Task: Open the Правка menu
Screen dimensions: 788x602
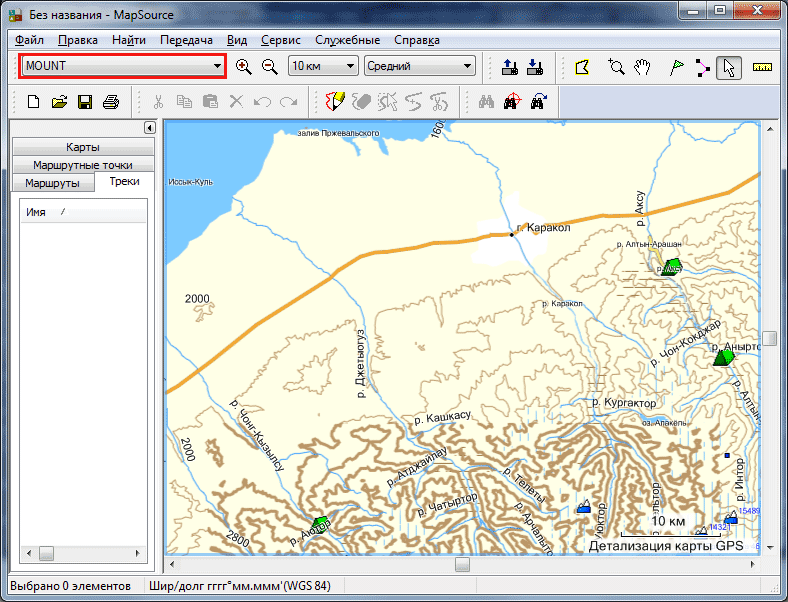Action: coord(78,40)
